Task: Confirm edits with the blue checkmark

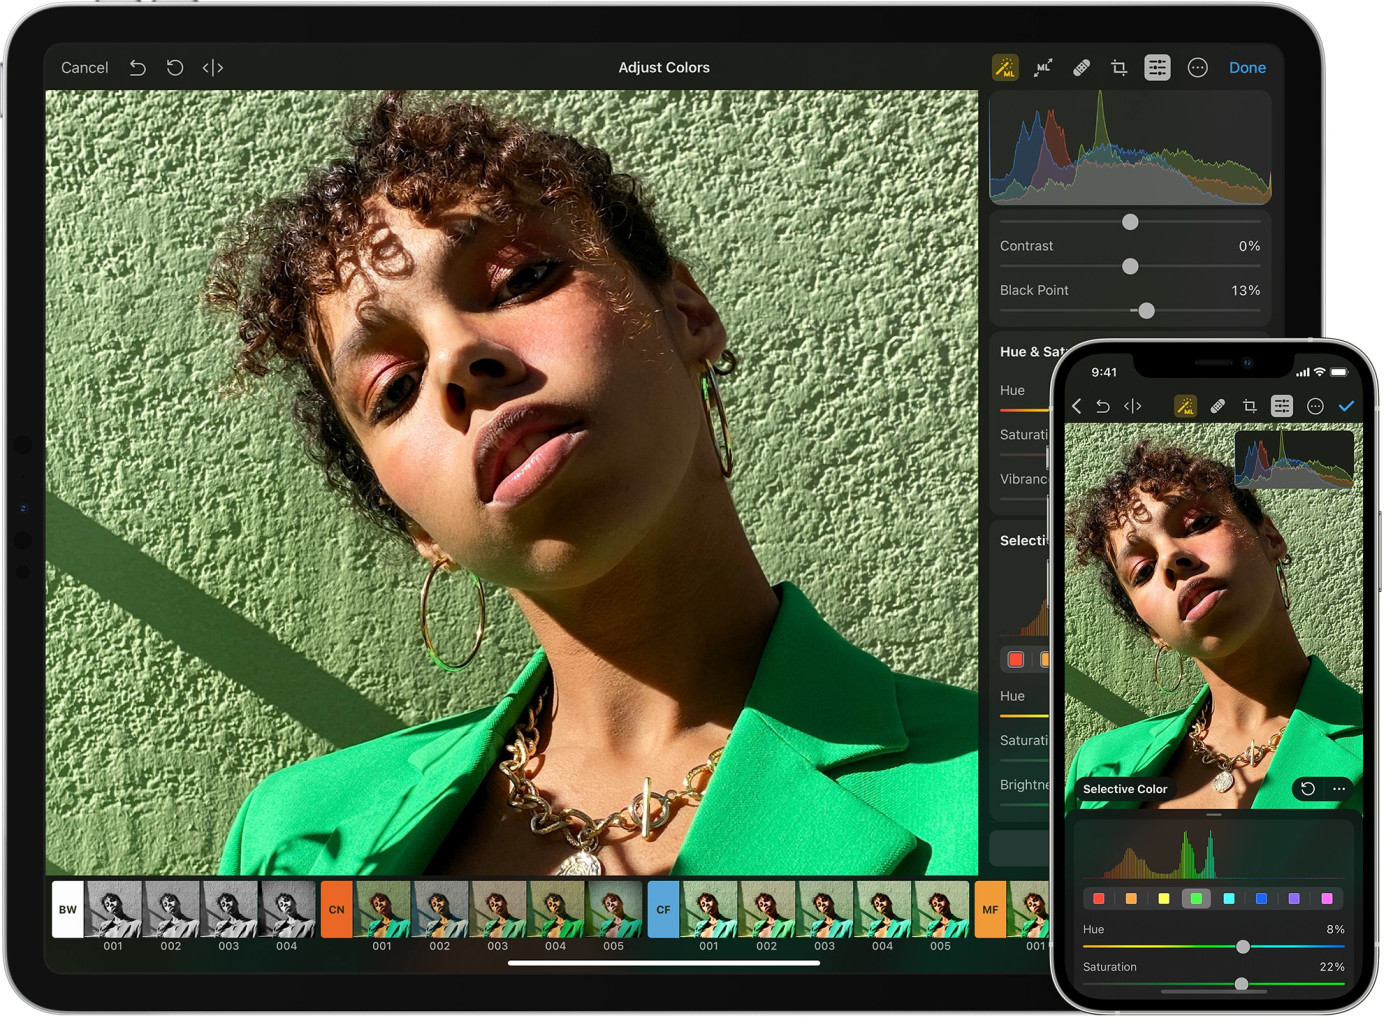Action: tap(1347, 406)
